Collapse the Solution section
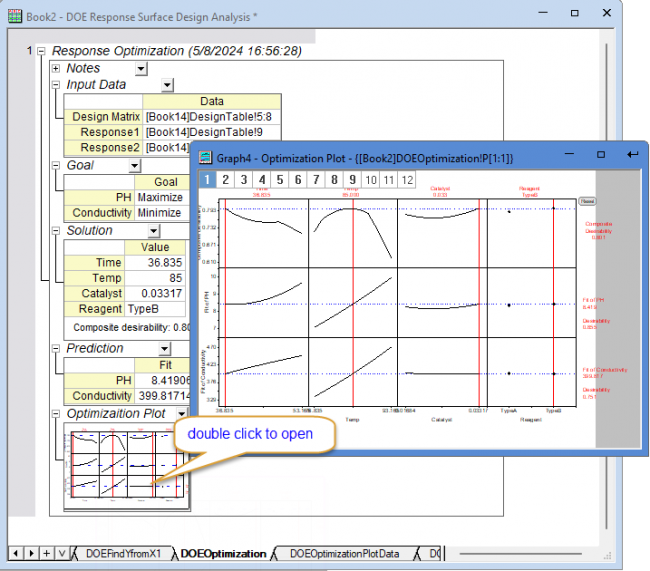Screen dimensions: 650x571 pyautogui.click(x=56, y=231)
